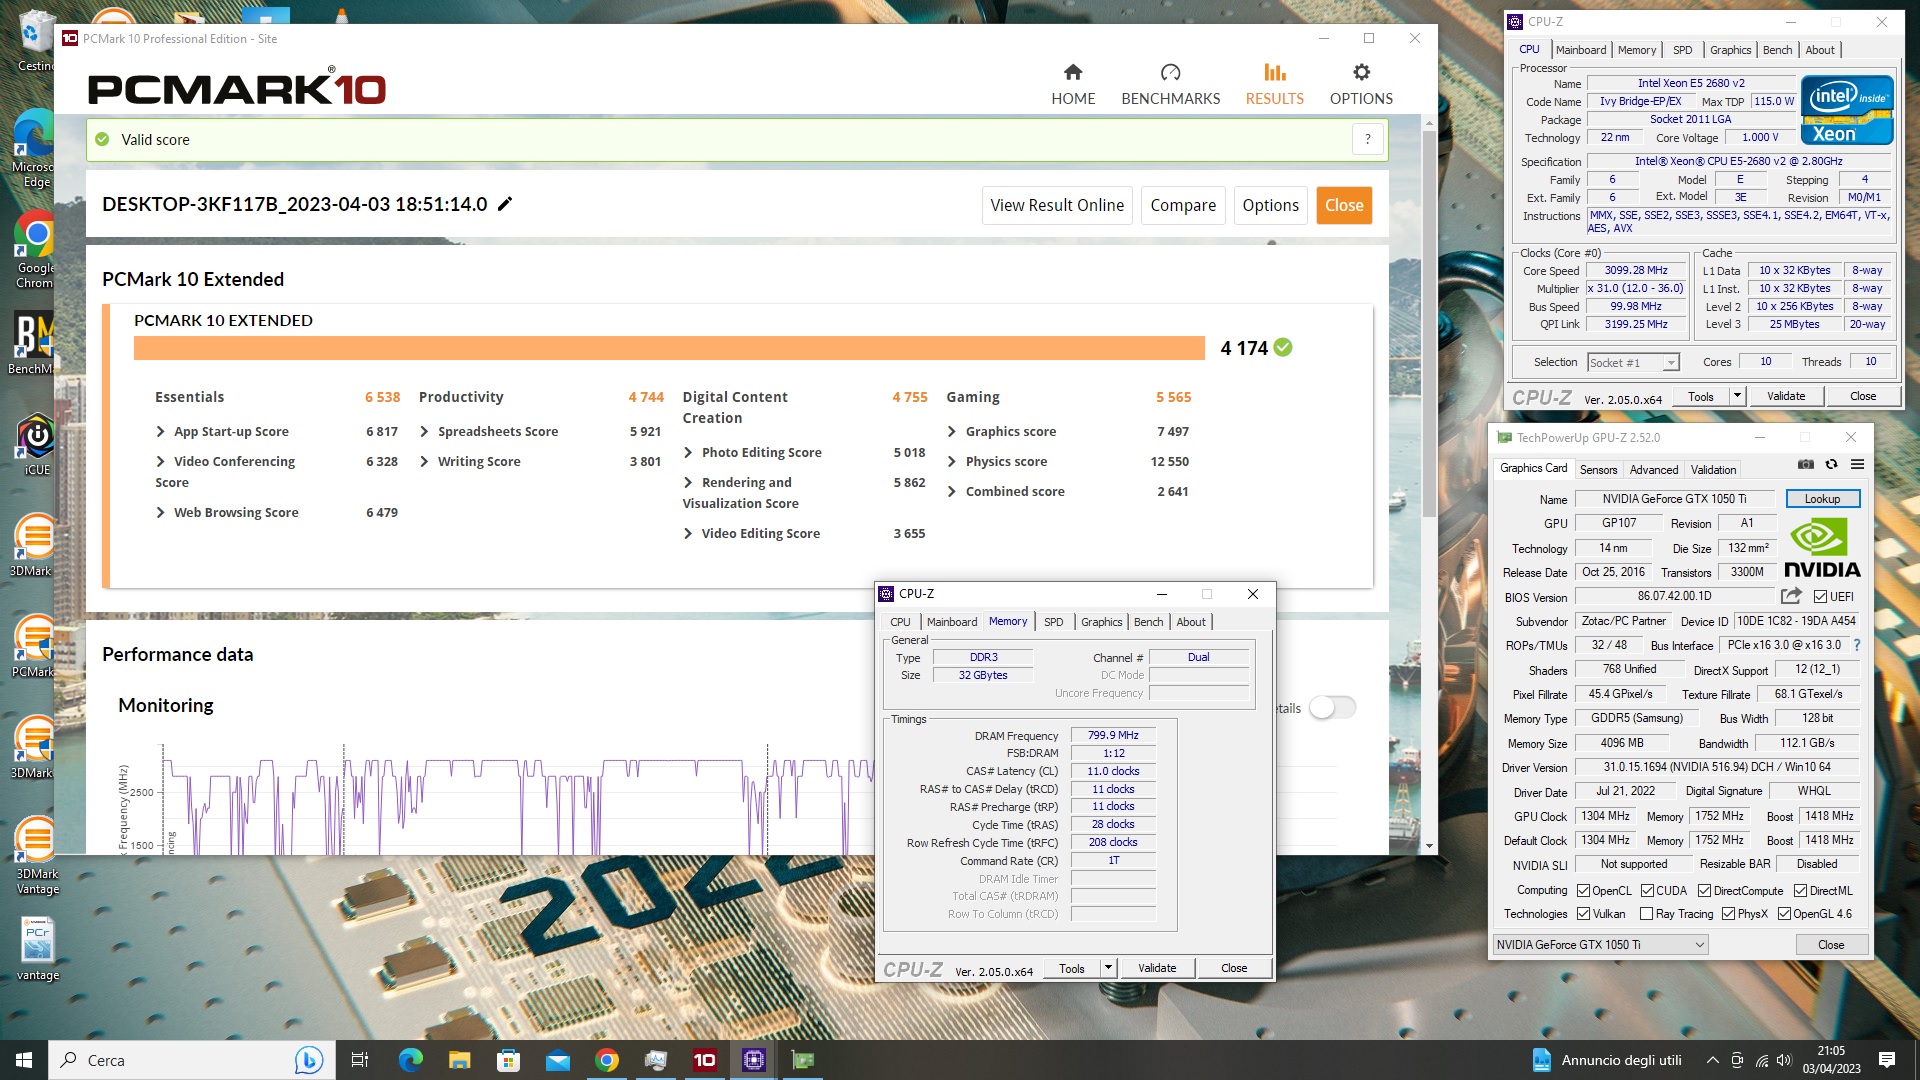Screen dimensions: 1920x1080
Task: Open the GPU selector dropdown in GPU-Z
Action: tap(1601, 944)
